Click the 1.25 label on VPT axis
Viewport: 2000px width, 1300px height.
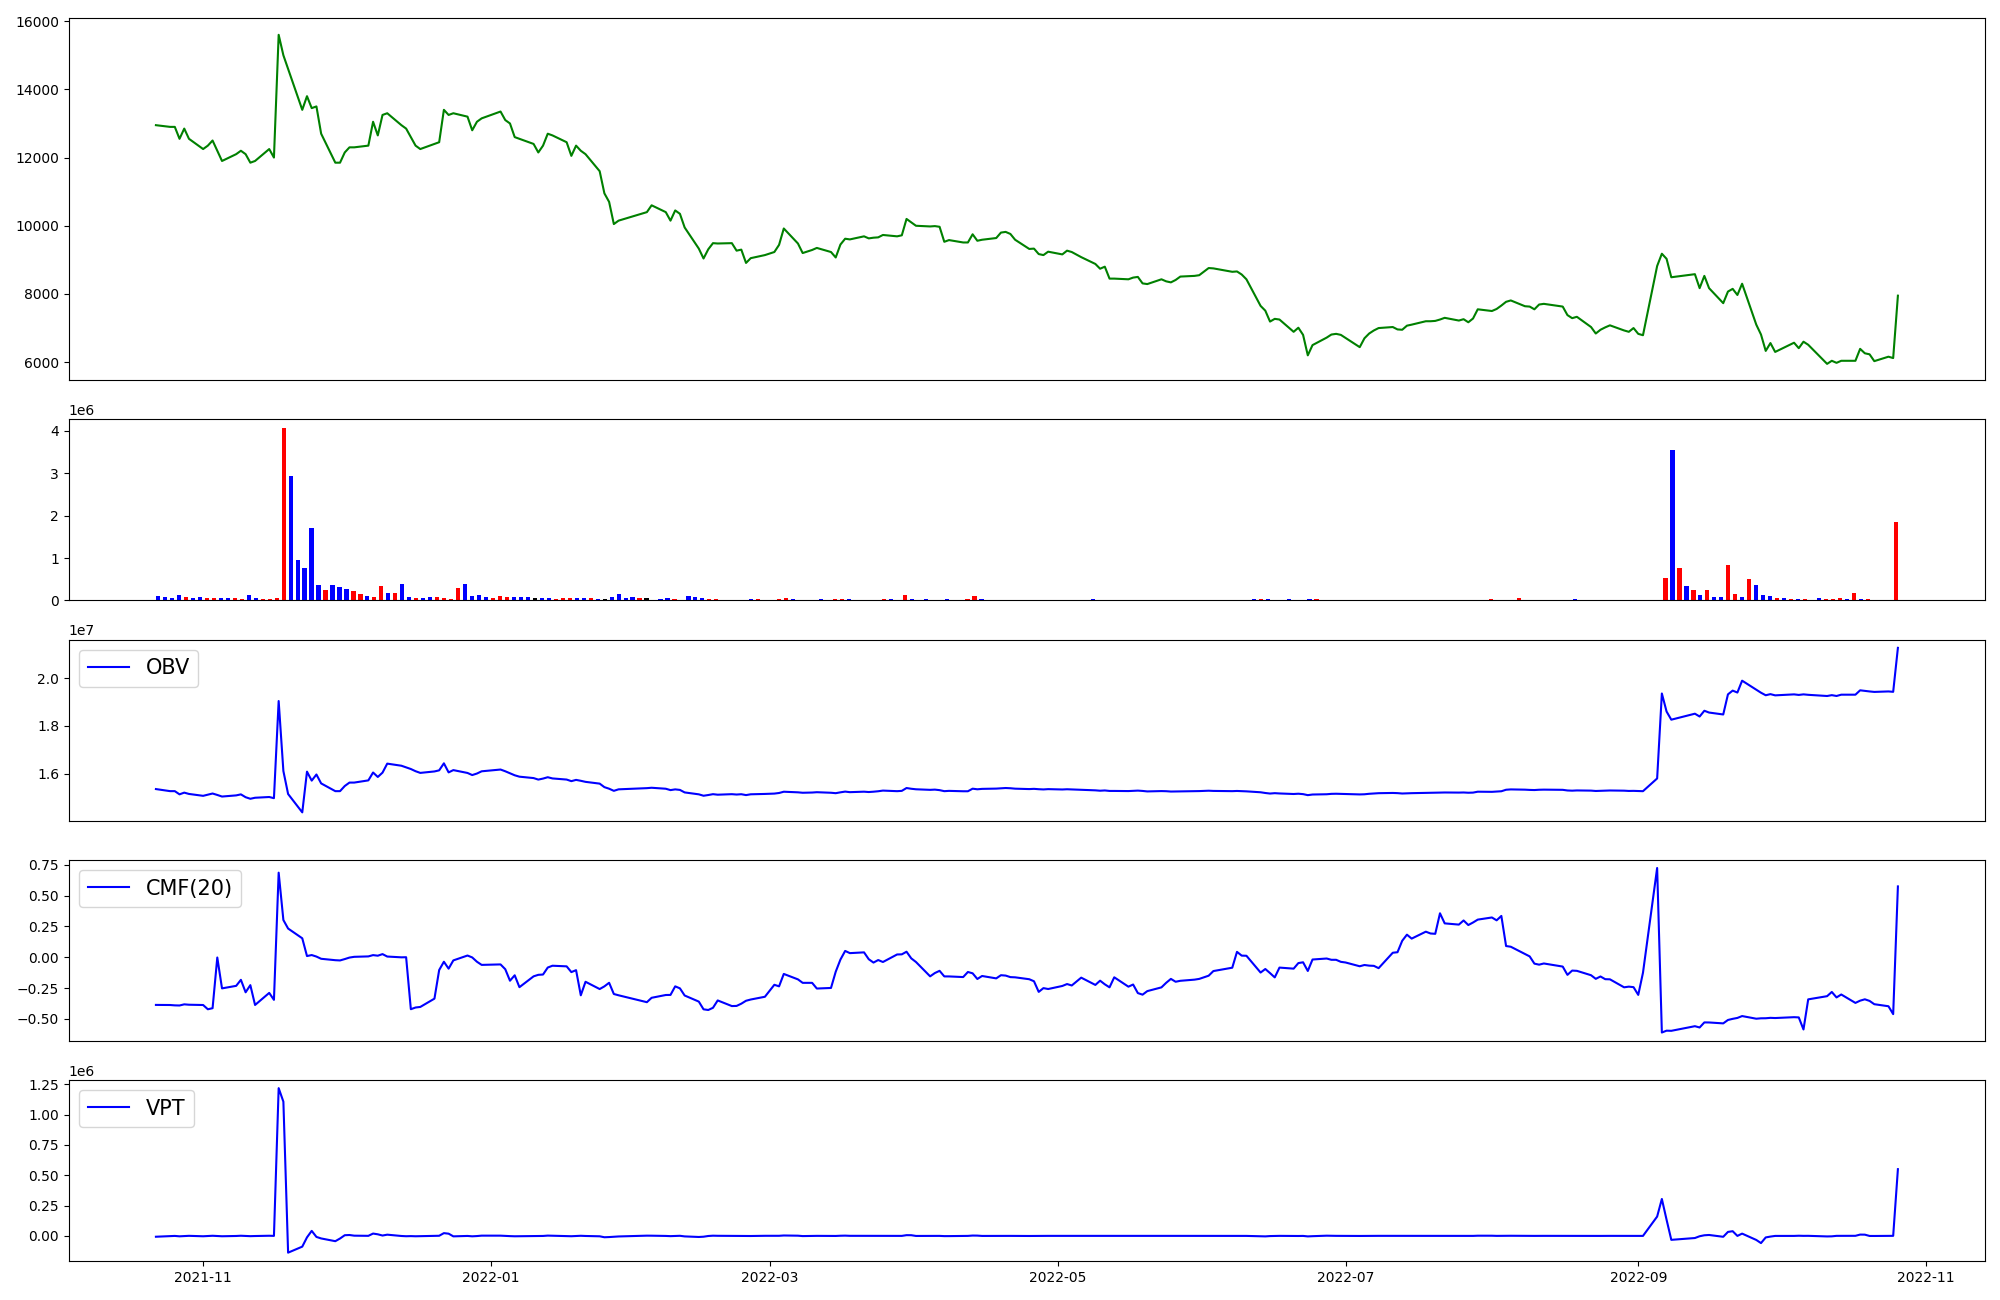(x=42, y=1085)
